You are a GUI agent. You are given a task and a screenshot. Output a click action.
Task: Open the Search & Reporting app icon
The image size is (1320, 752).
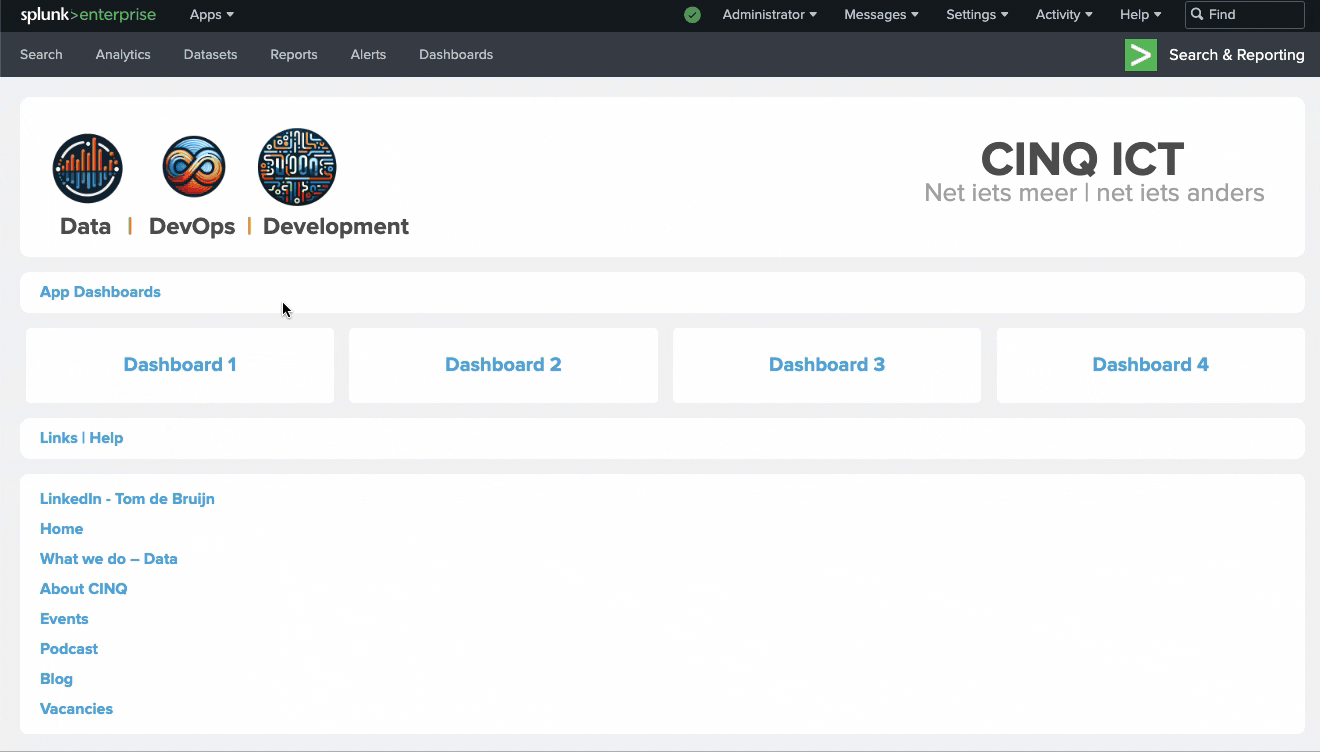click(x=1140, y=54)
